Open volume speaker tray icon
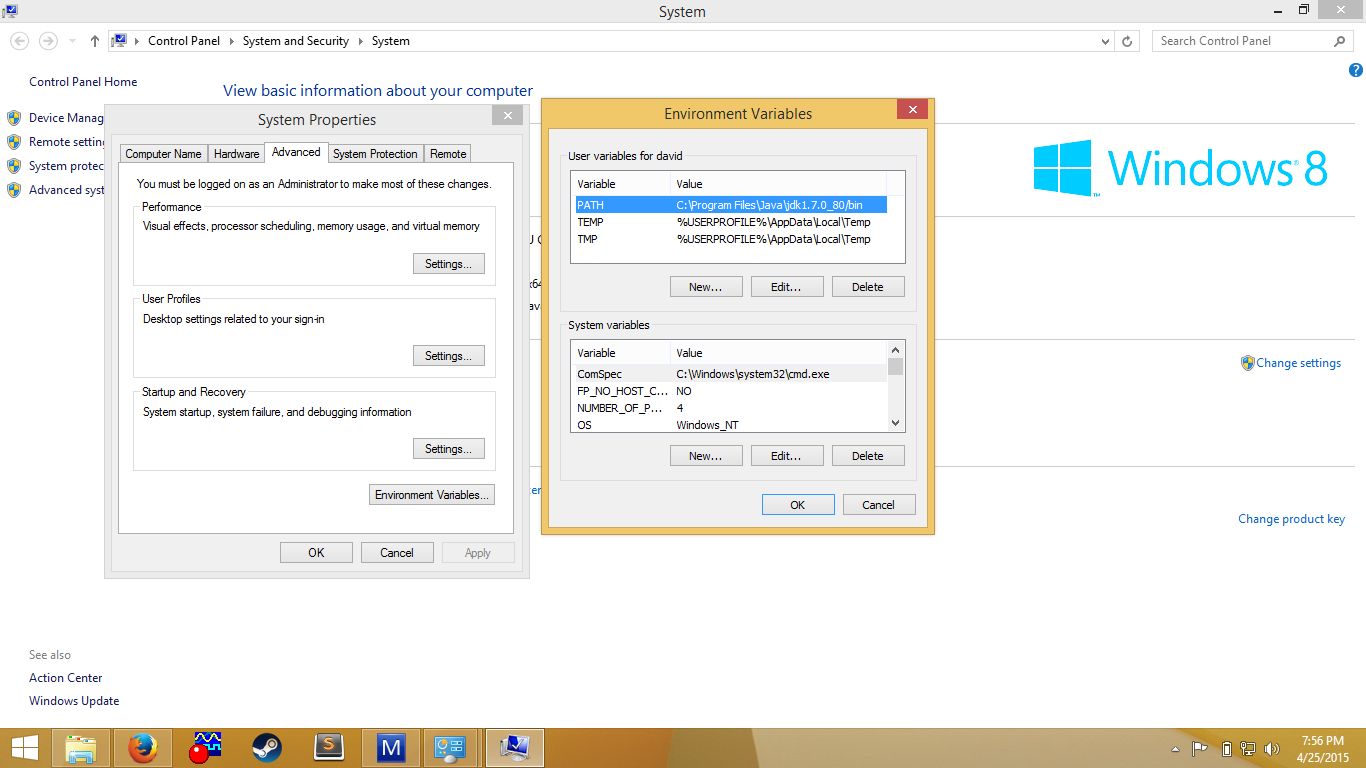Viewport: 1366px width, 768px height. [1272, 748]
